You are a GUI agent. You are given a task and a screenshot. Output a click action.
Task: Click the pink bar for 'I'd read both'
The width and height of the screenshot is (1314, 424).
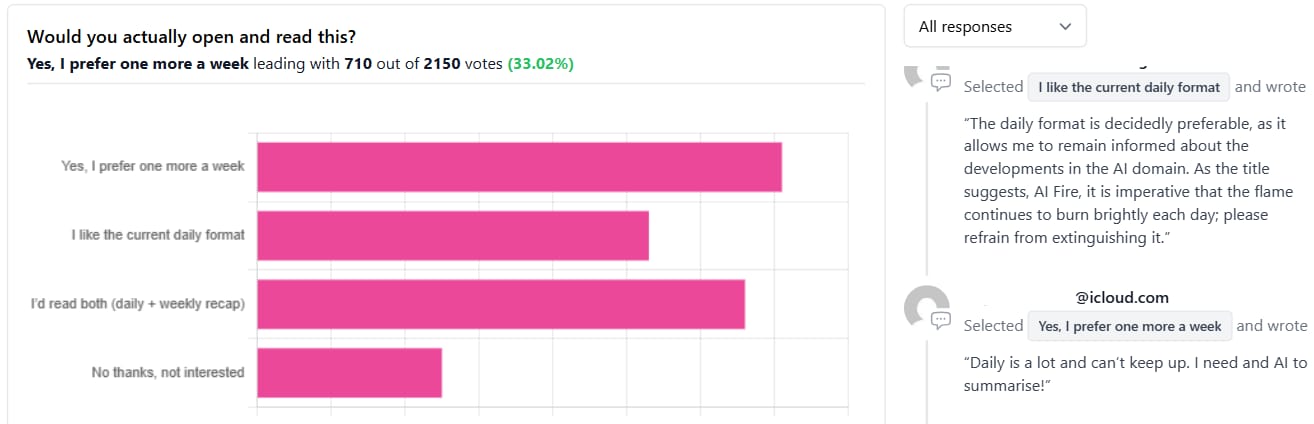click(x=501, y=304)
